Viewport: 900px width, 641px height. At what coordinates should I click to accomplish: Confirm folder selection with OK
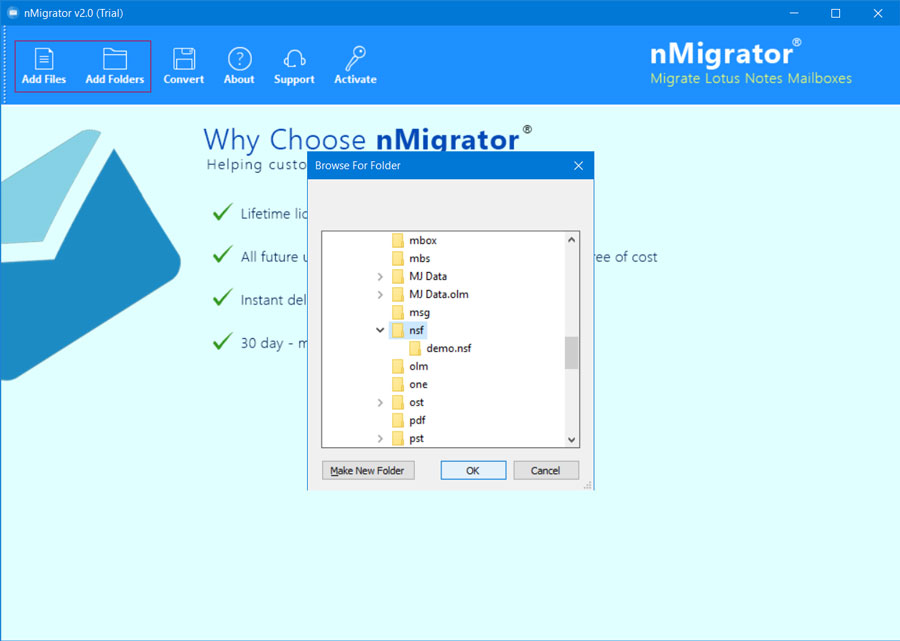click(x=473, y=471)
